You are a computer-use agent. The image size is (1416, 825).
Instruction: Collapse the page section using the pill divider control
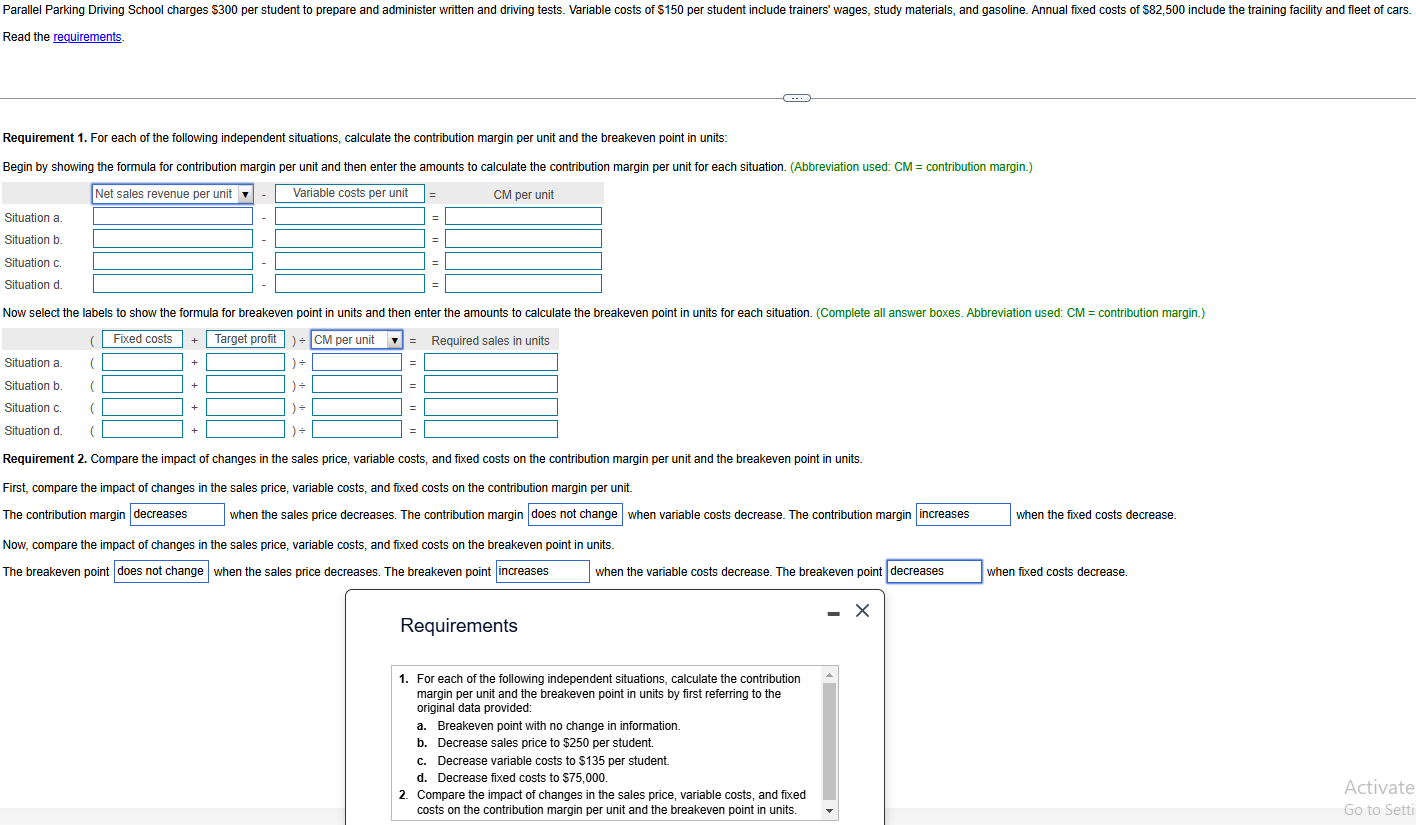point(795,97)
